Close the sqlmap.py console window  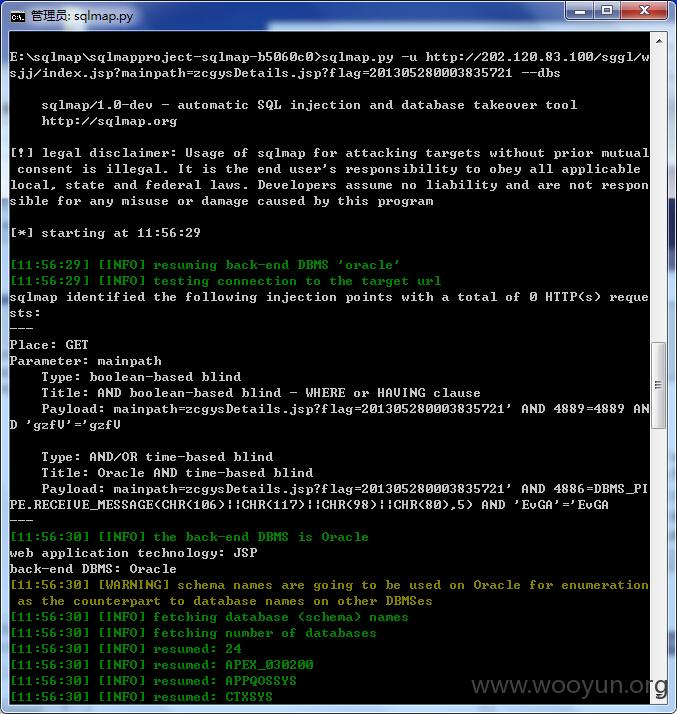pyautogui.click(x=644, y=10)
